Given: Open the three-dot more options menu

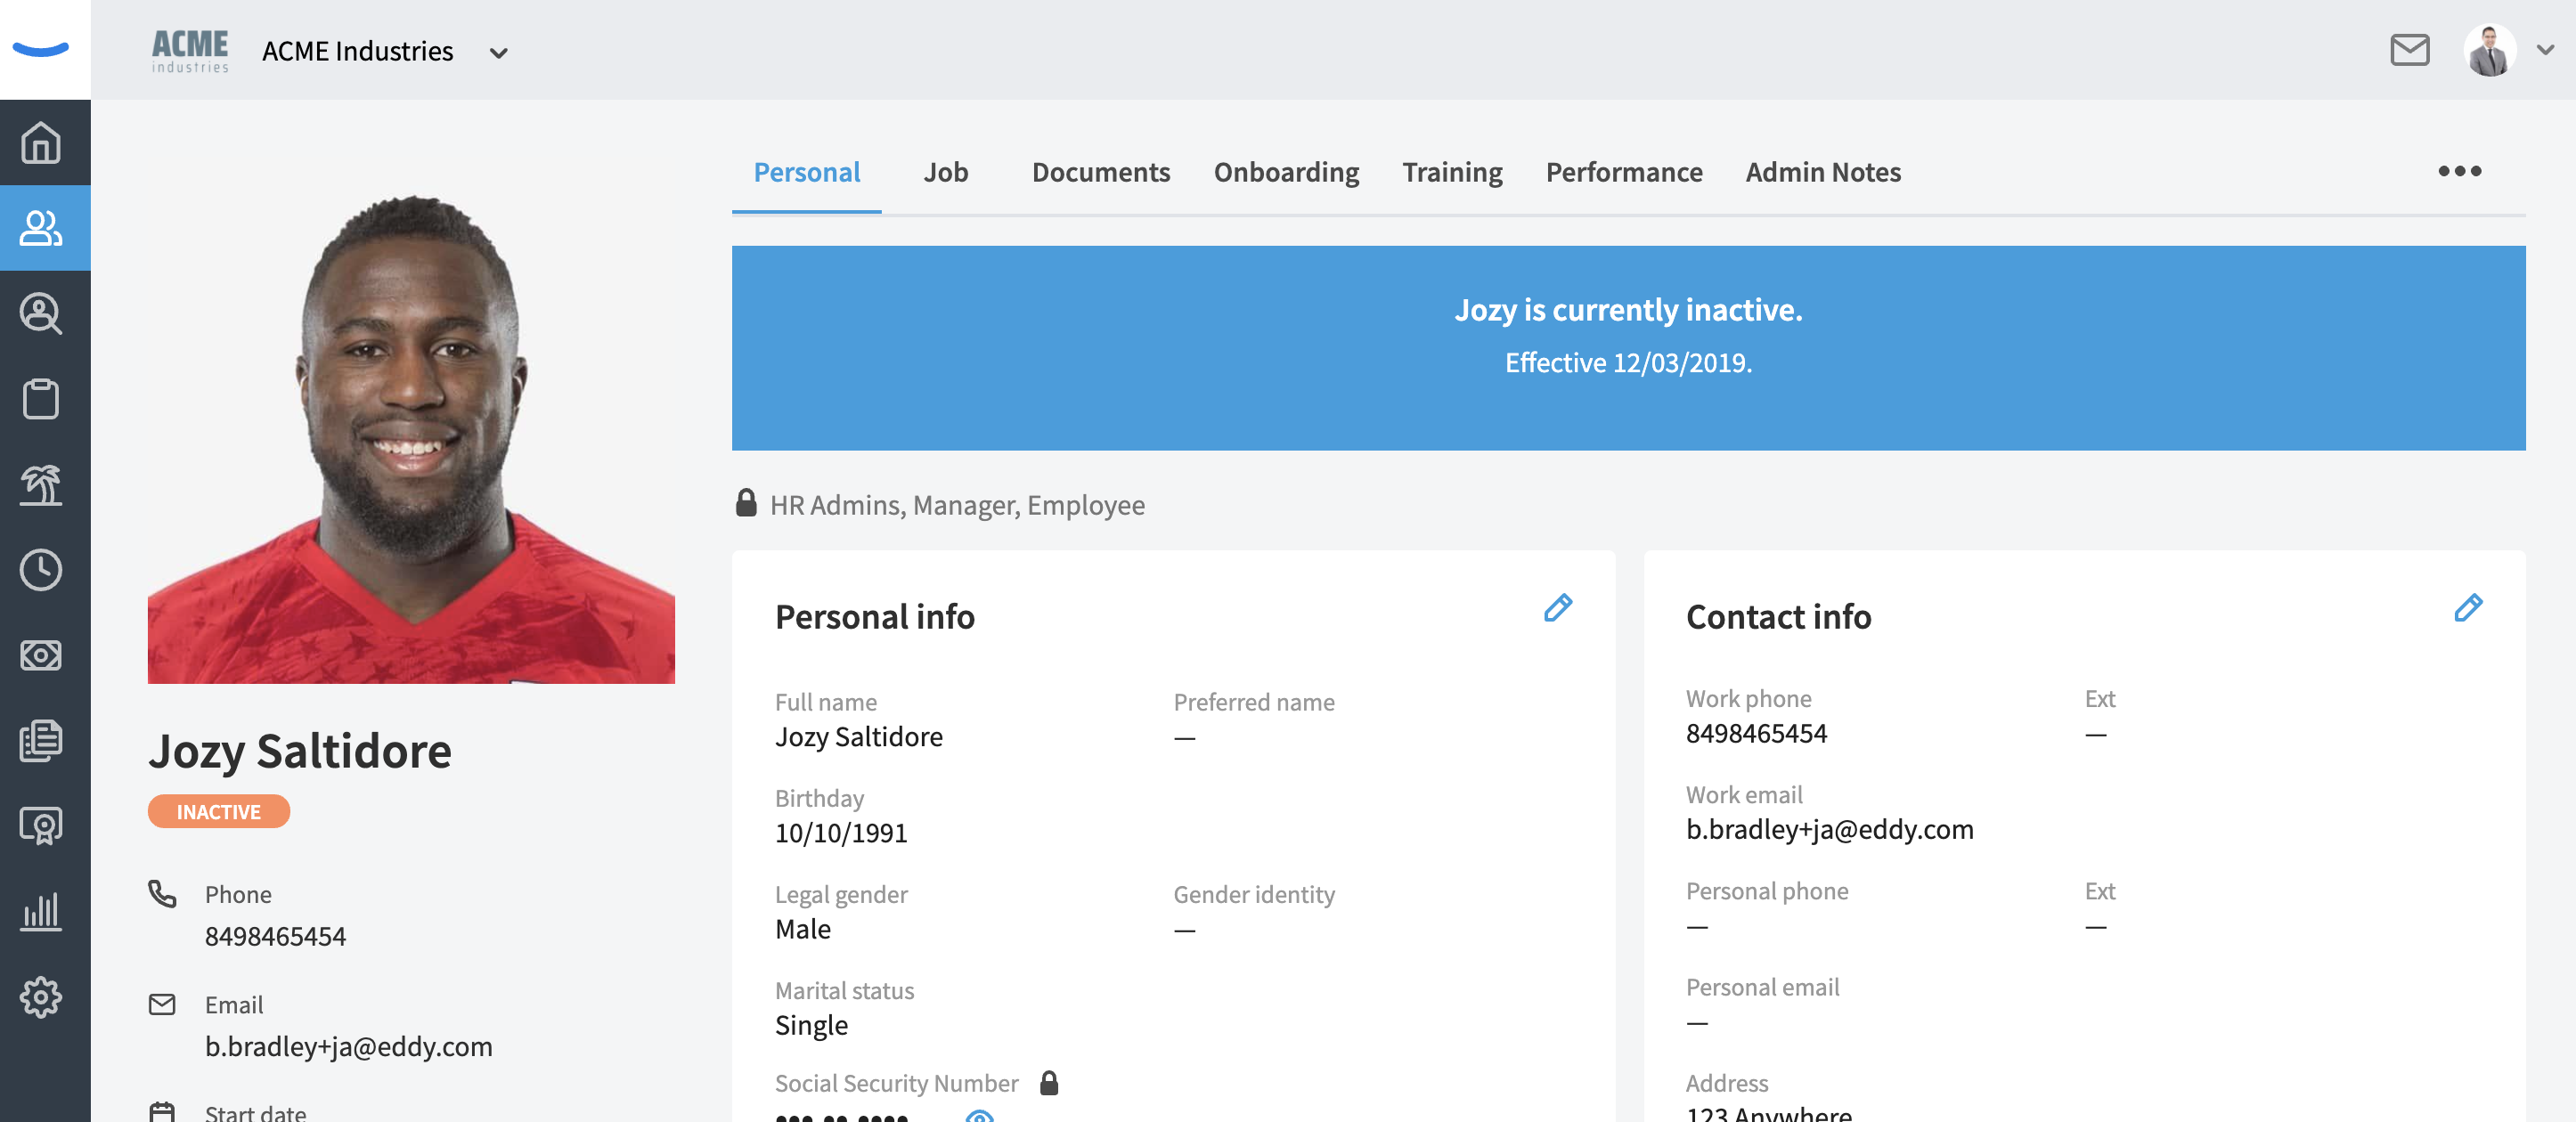Looking at the screenshot, I should point(2459,171).
